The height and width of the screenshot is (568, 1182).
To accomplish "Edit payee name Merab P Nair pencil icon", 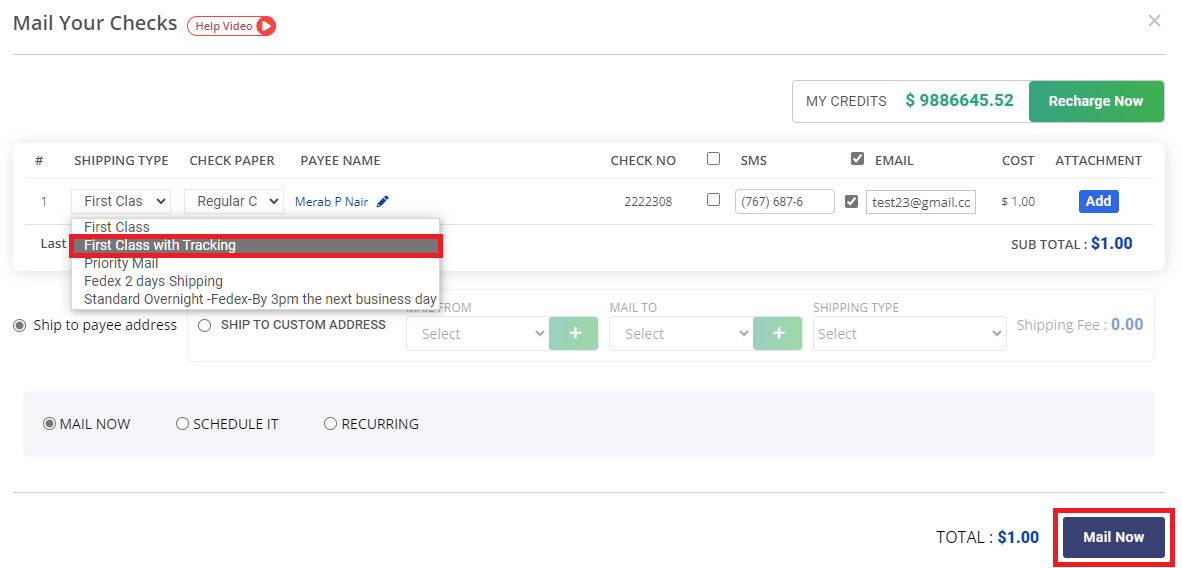I will [383, 201].
